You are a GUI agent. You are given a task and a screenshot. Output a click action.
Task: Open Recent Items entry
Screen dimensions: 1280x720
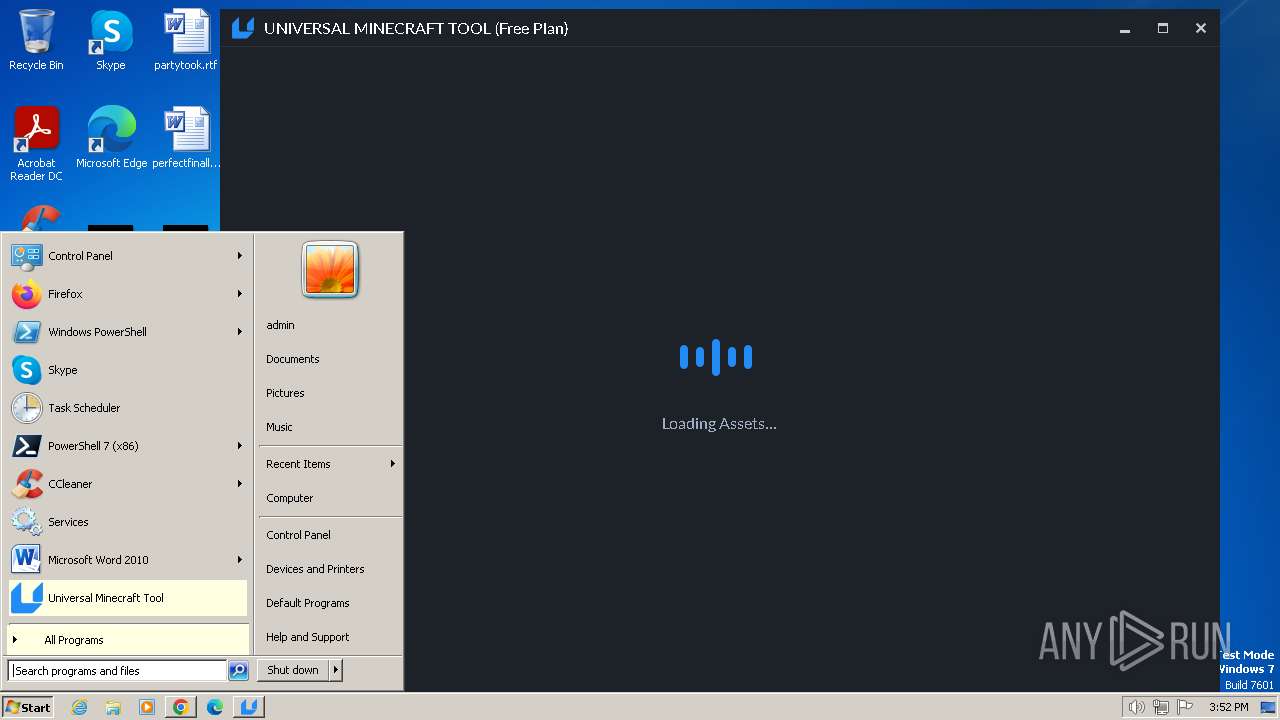click(330, 464)
